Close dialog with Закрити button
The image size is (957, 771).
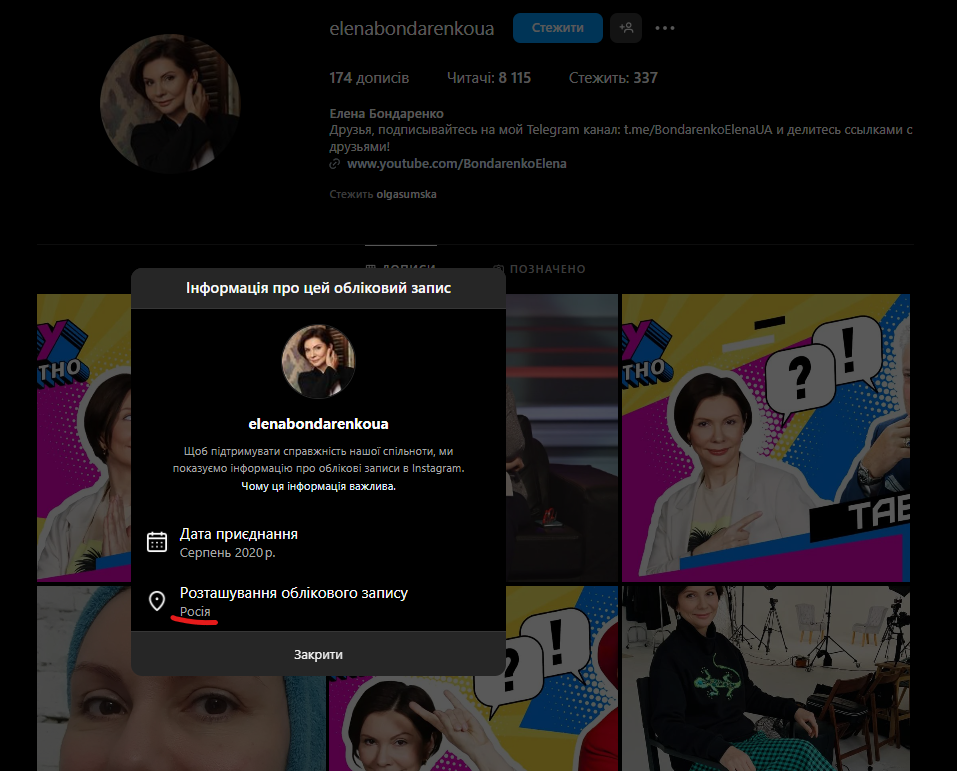pos(318,654)
